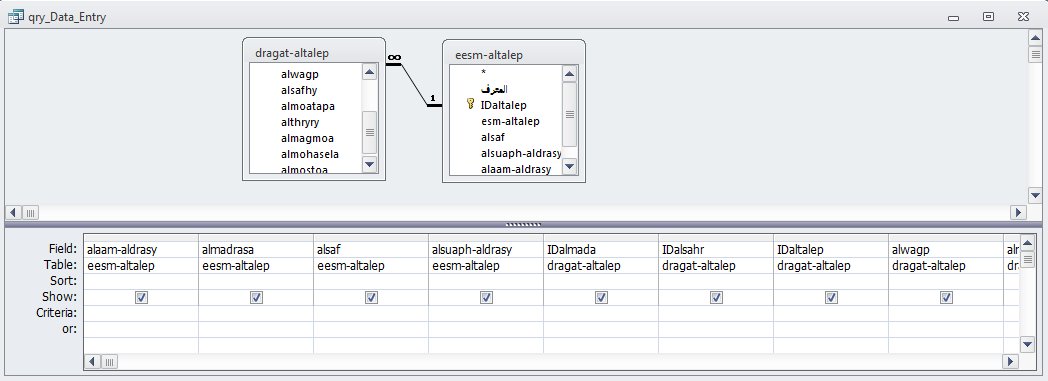1048x381 pixels.
Task: Click left arrow of design grid horizontal scrollbar
Action: 92,362
